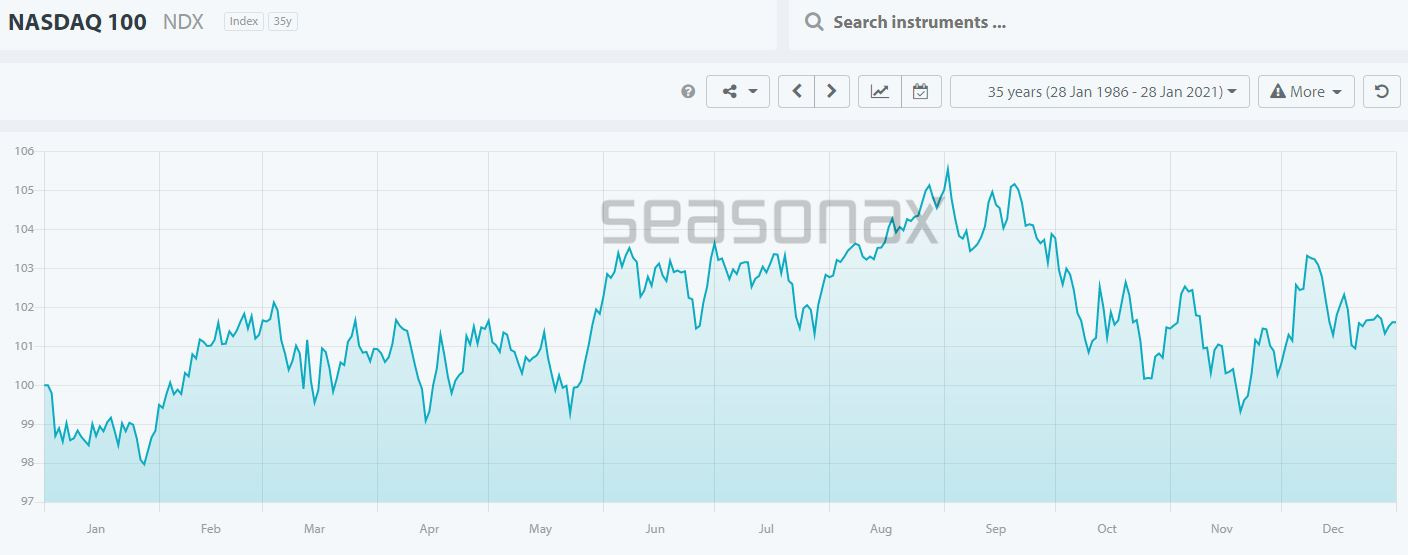Click the 99 value on the y-axis
The image size is (1408, 555).
(28, 424)
